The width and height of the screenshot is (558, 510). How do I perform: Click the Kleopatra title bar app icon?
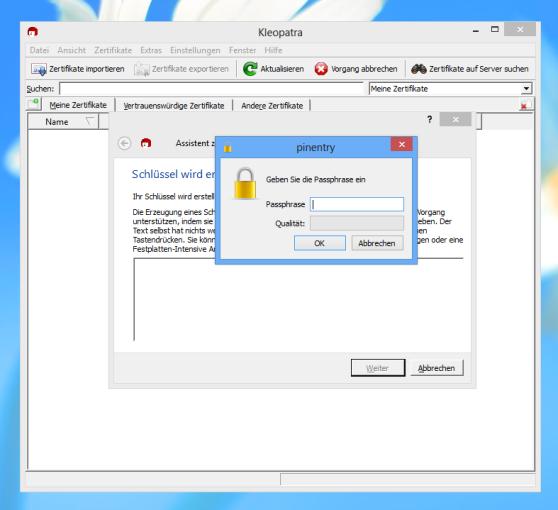tap(33, 32)
